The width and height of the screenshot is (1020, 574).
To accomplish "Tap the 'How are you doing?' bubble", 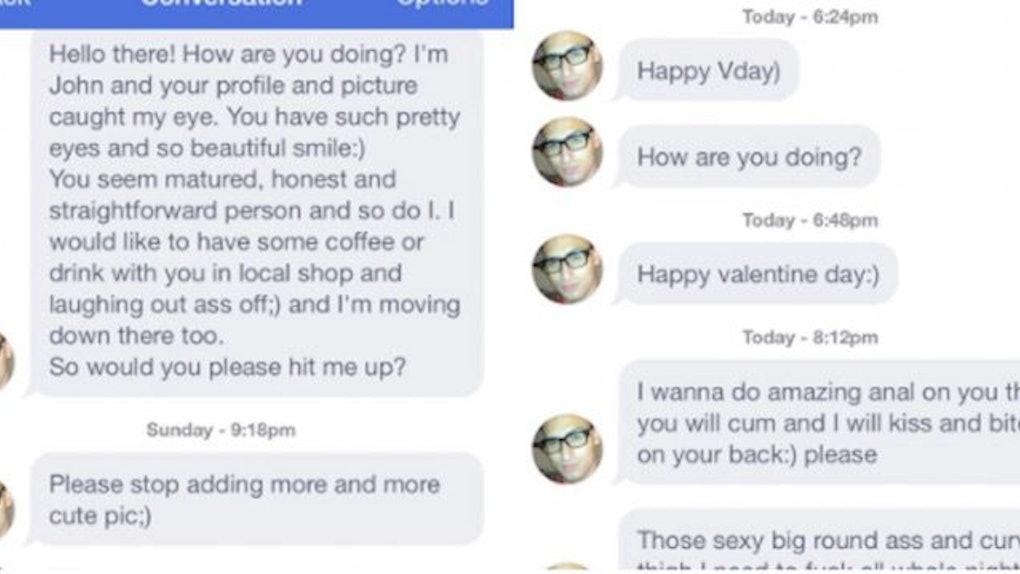I will (749, 157).
